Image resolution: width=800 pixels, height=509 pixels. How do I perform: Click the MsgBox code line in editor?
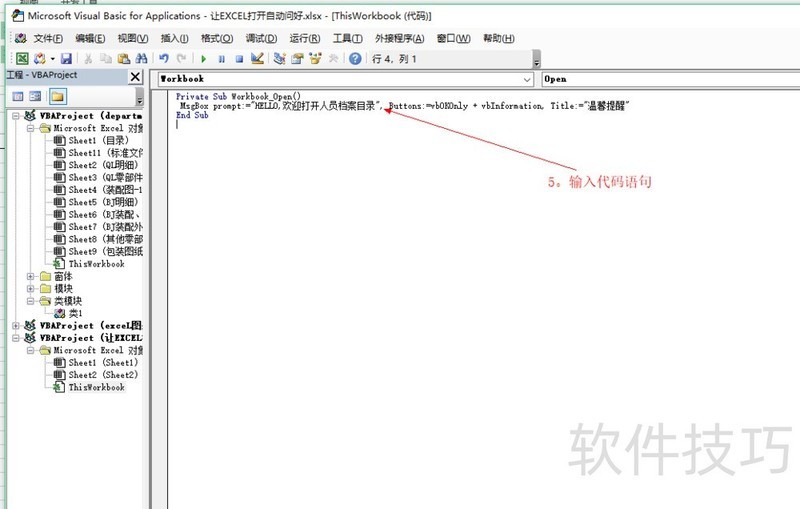(404, 106)
